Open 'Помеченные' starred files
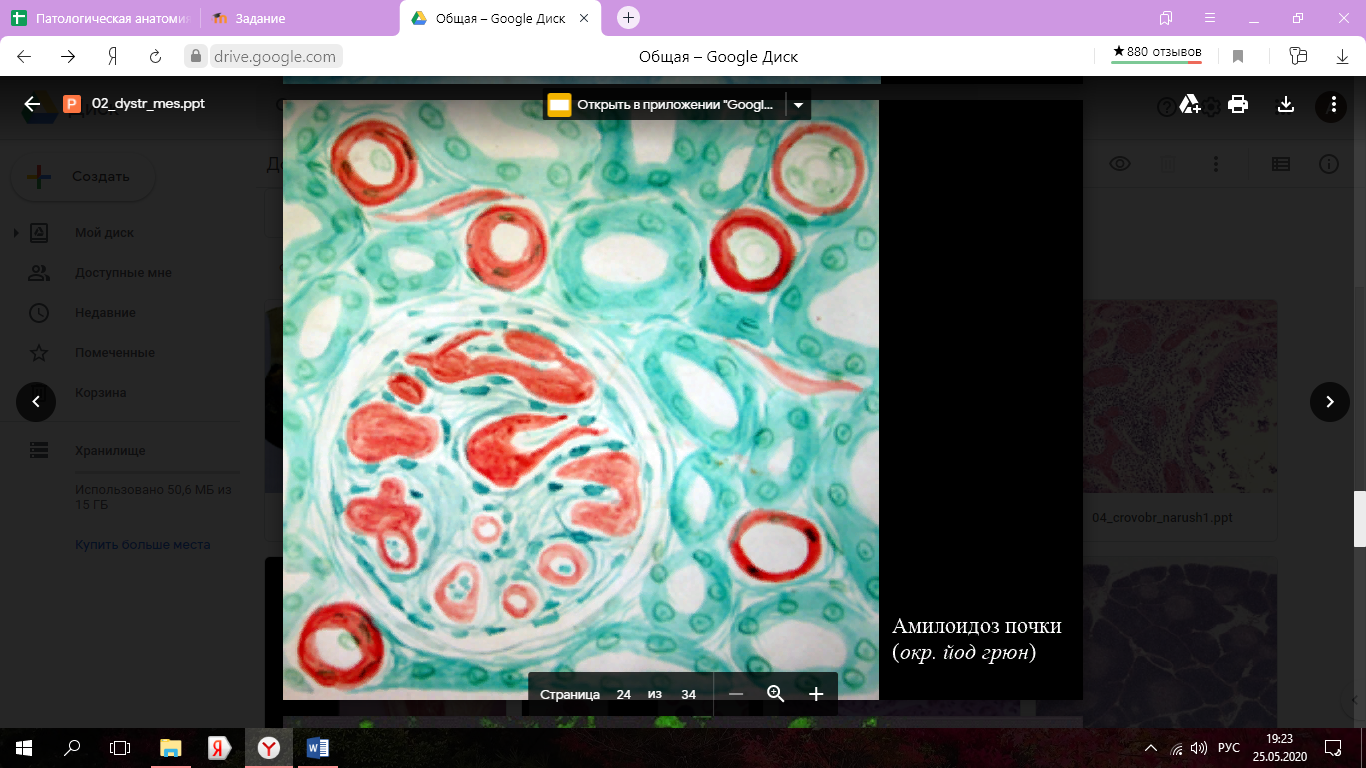The image size is (1366, 768). point(115,353)
